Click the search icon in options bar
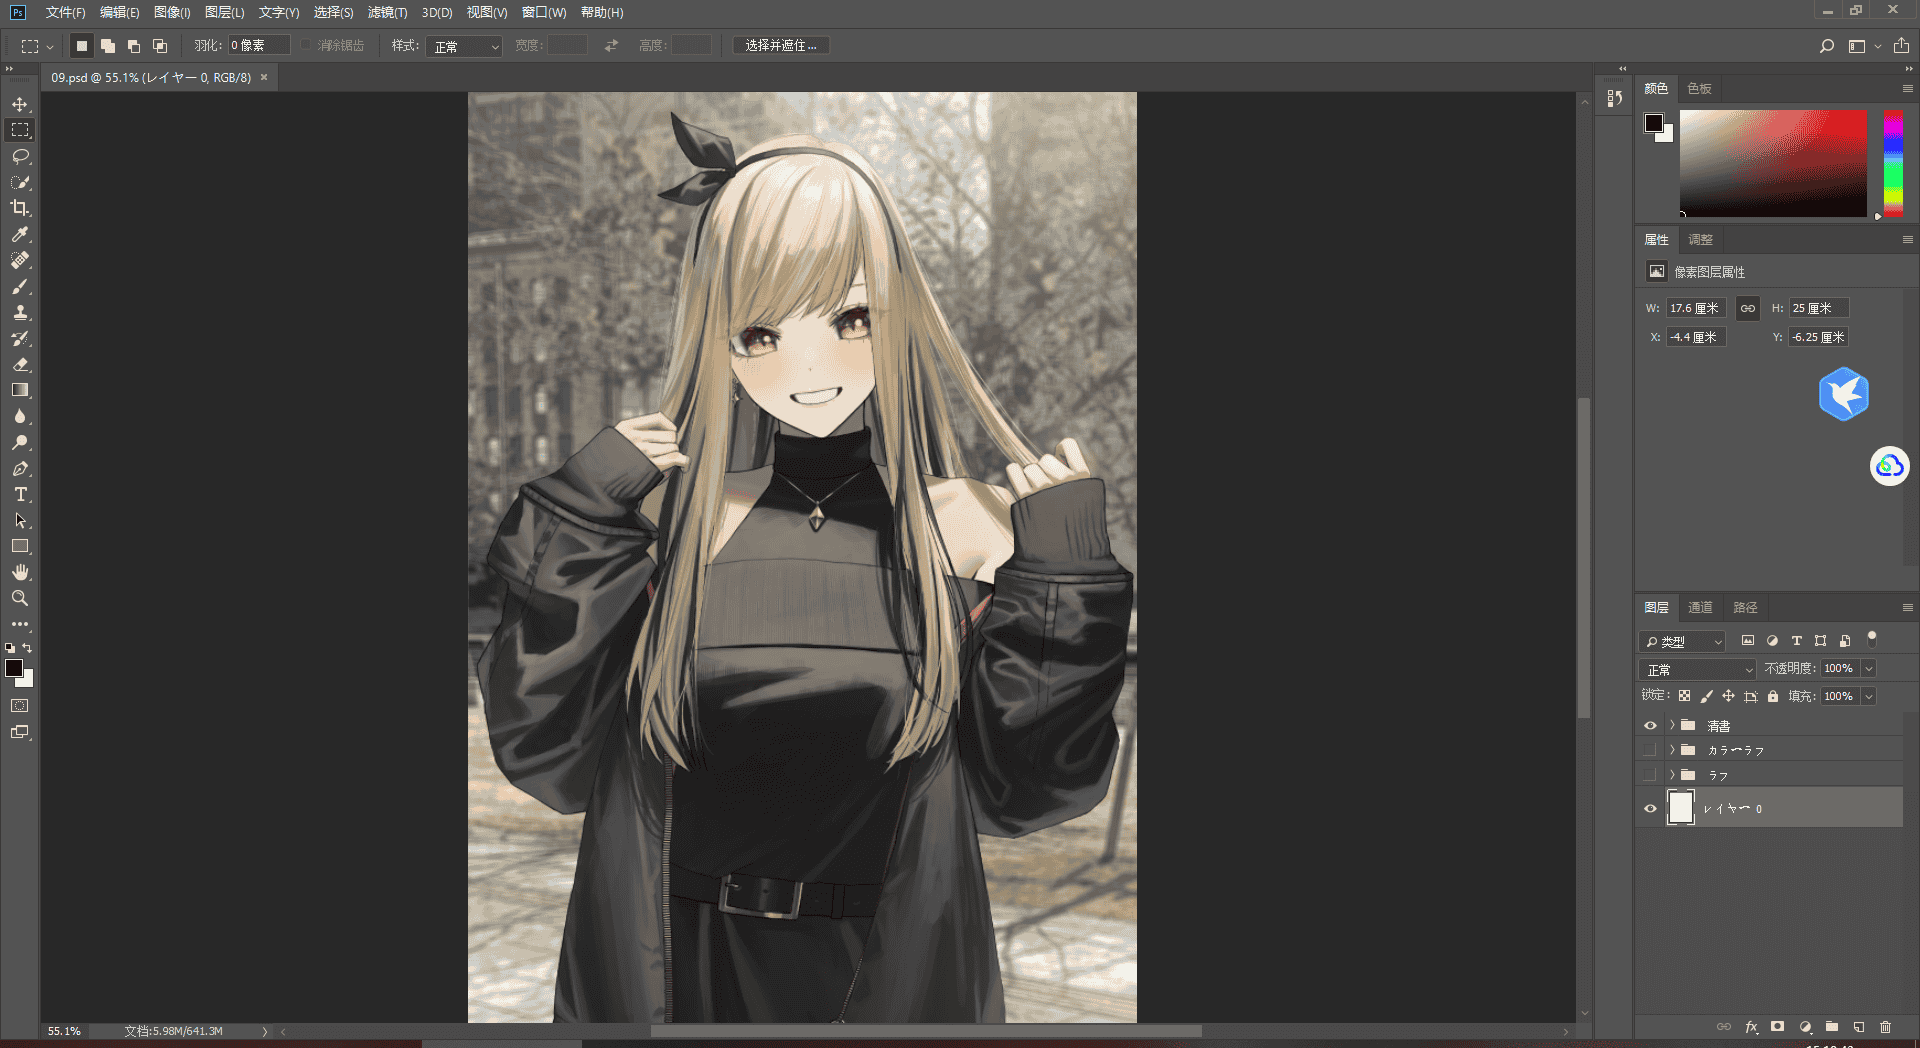Screen dimensions: 1920x1048 1826,46
